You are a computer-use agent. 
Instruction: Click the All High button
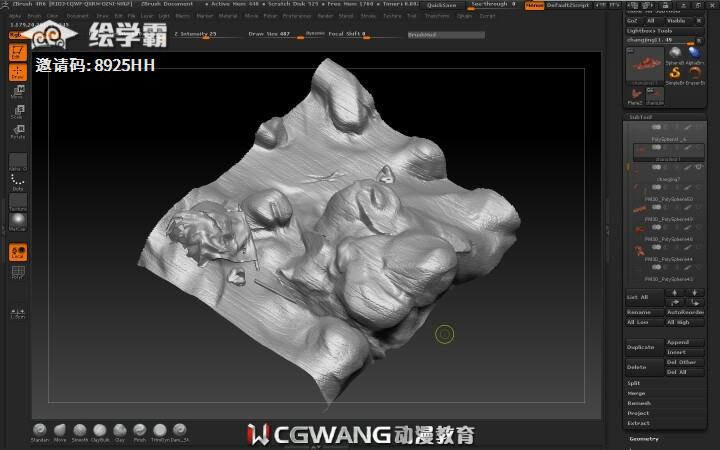685,322
